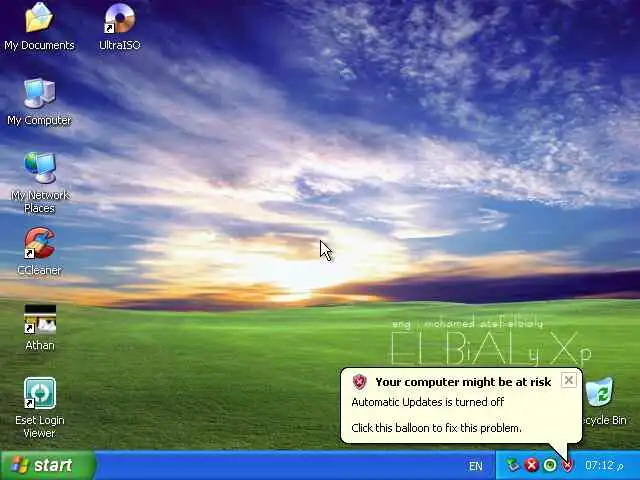Click the red security shield tray icon
This screenshot has width=640, height=480.
point(568,465)
